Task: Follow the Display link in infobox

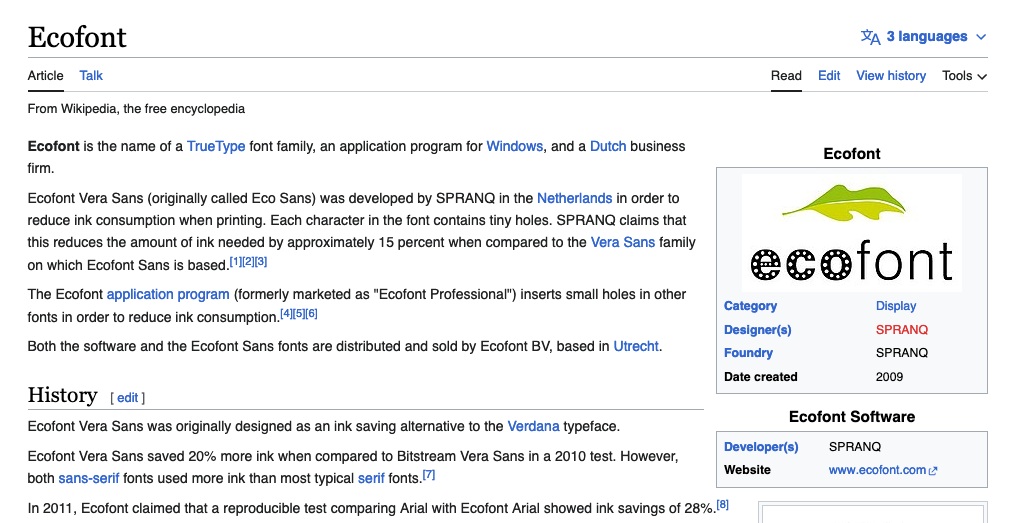Action: point(896,306)
